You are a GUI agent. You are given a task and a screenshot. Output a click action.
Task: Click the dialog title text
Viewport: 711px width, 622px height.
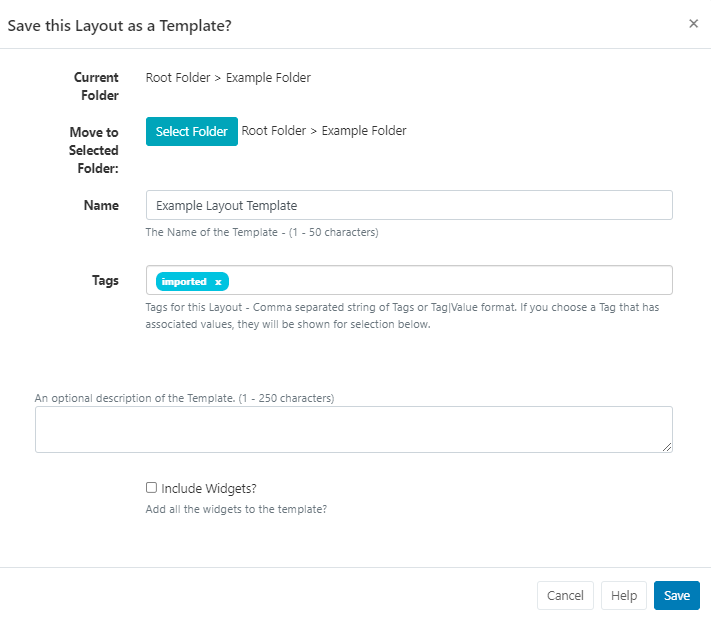pos(120,25)
